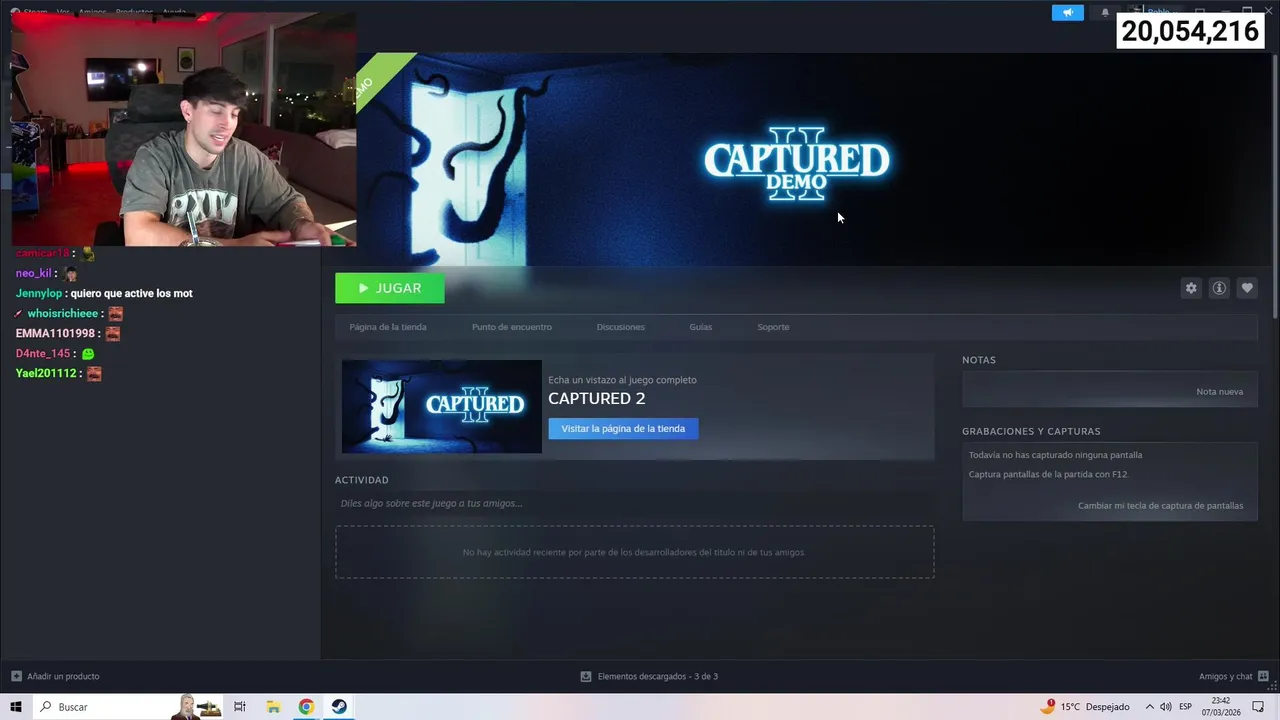
Task: Click the library page vertical scrollbar
Action: point(1275,185)
